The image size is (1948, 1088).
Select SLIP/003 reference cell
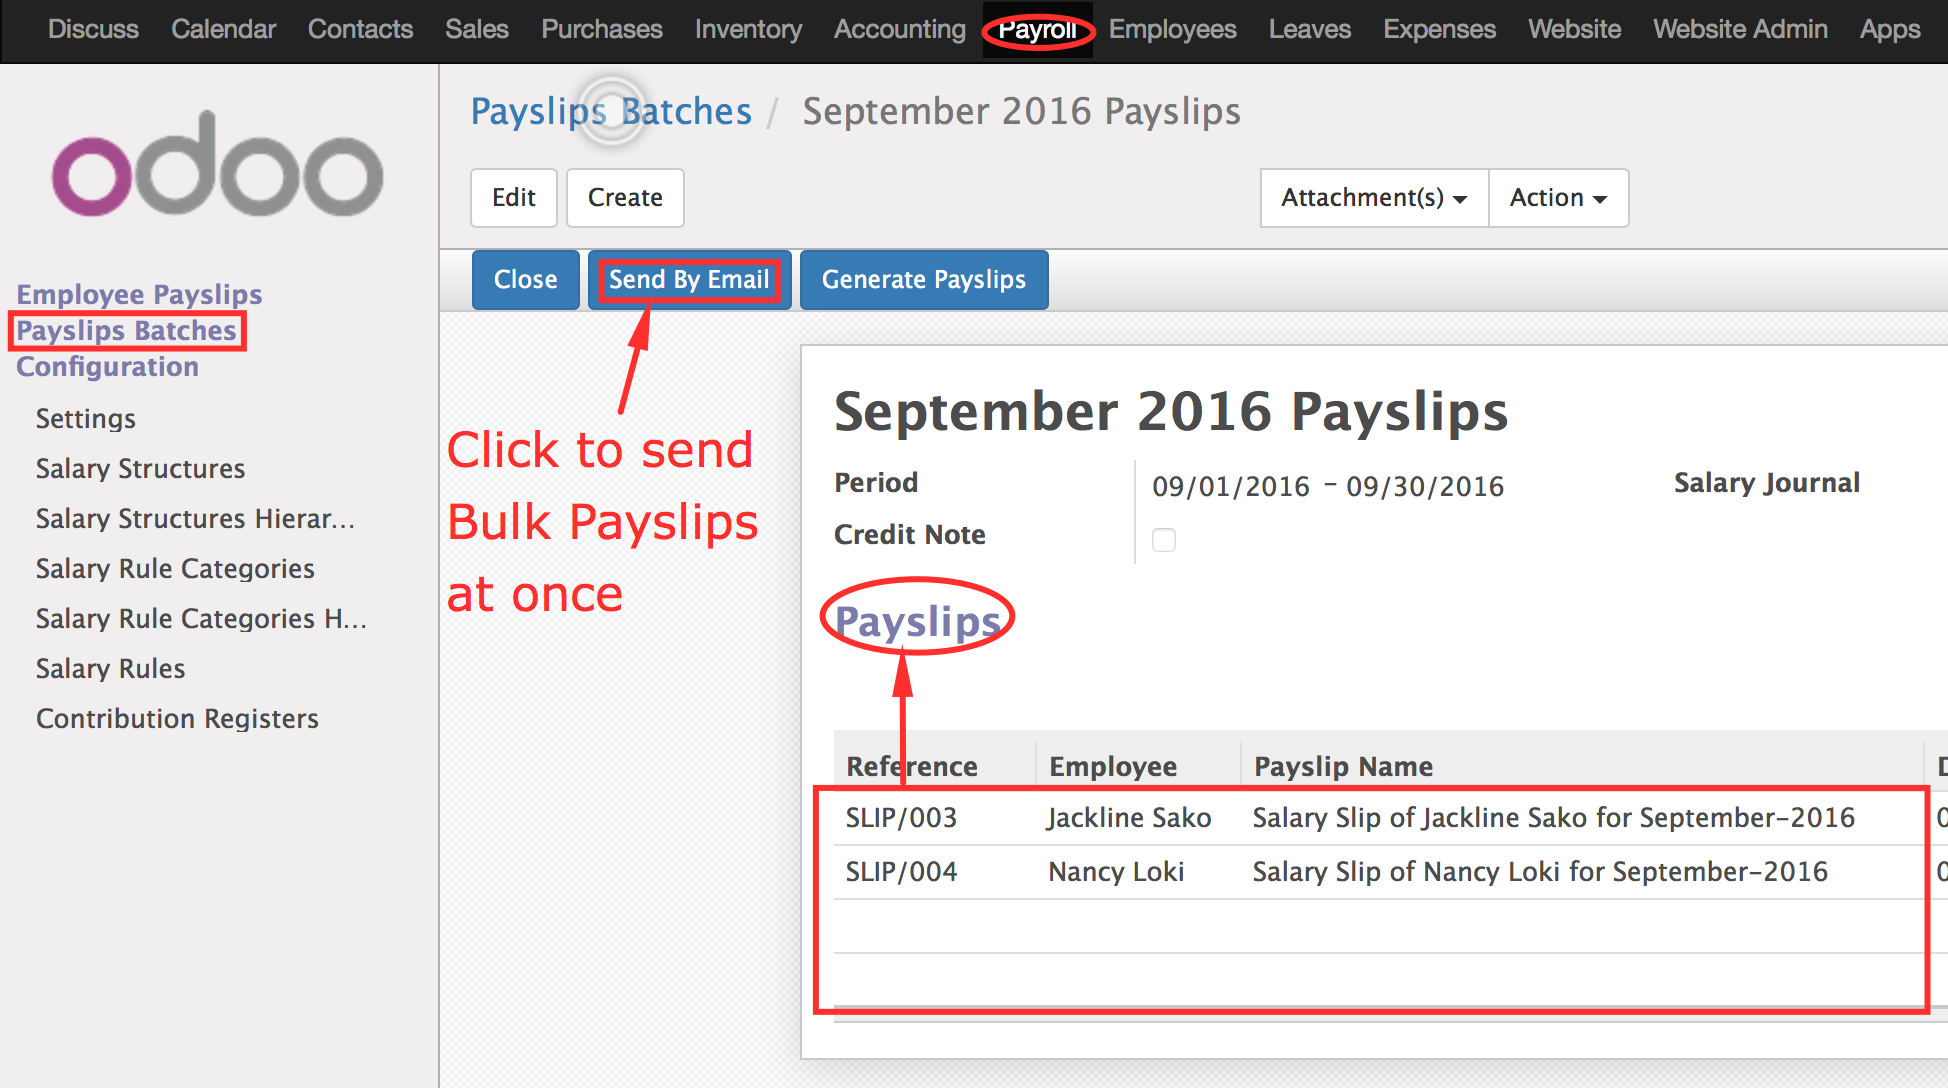[901, 818]
